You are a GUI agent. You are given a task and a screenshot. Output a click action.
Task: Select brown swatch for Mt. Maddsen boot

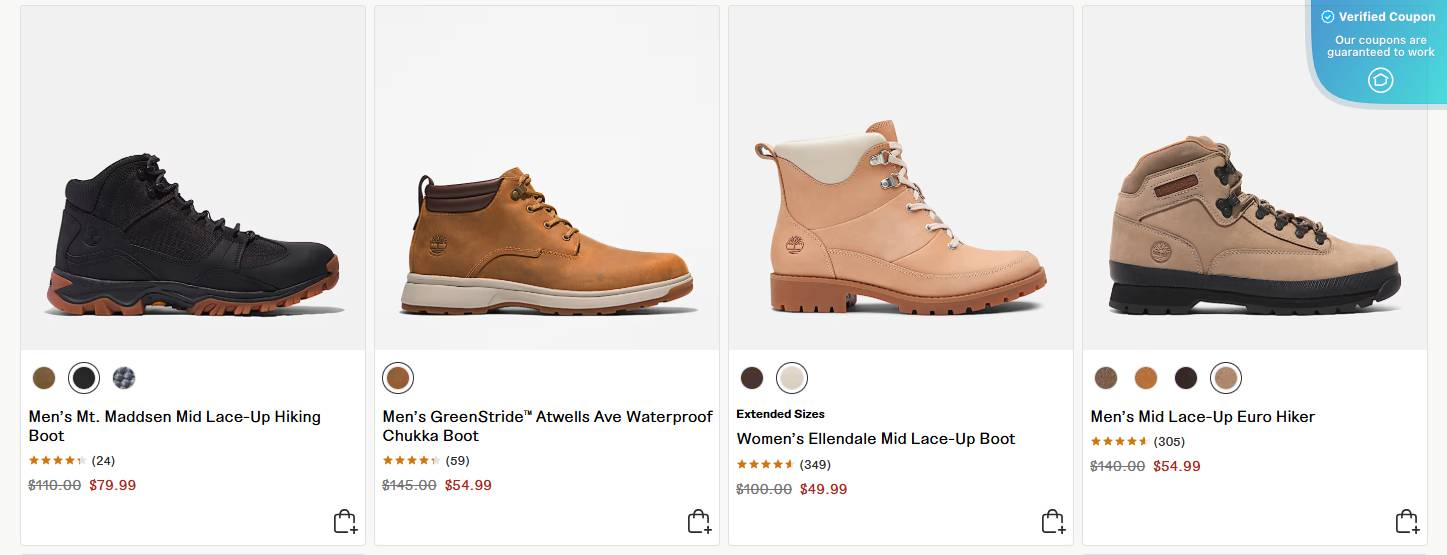(44, 378)
